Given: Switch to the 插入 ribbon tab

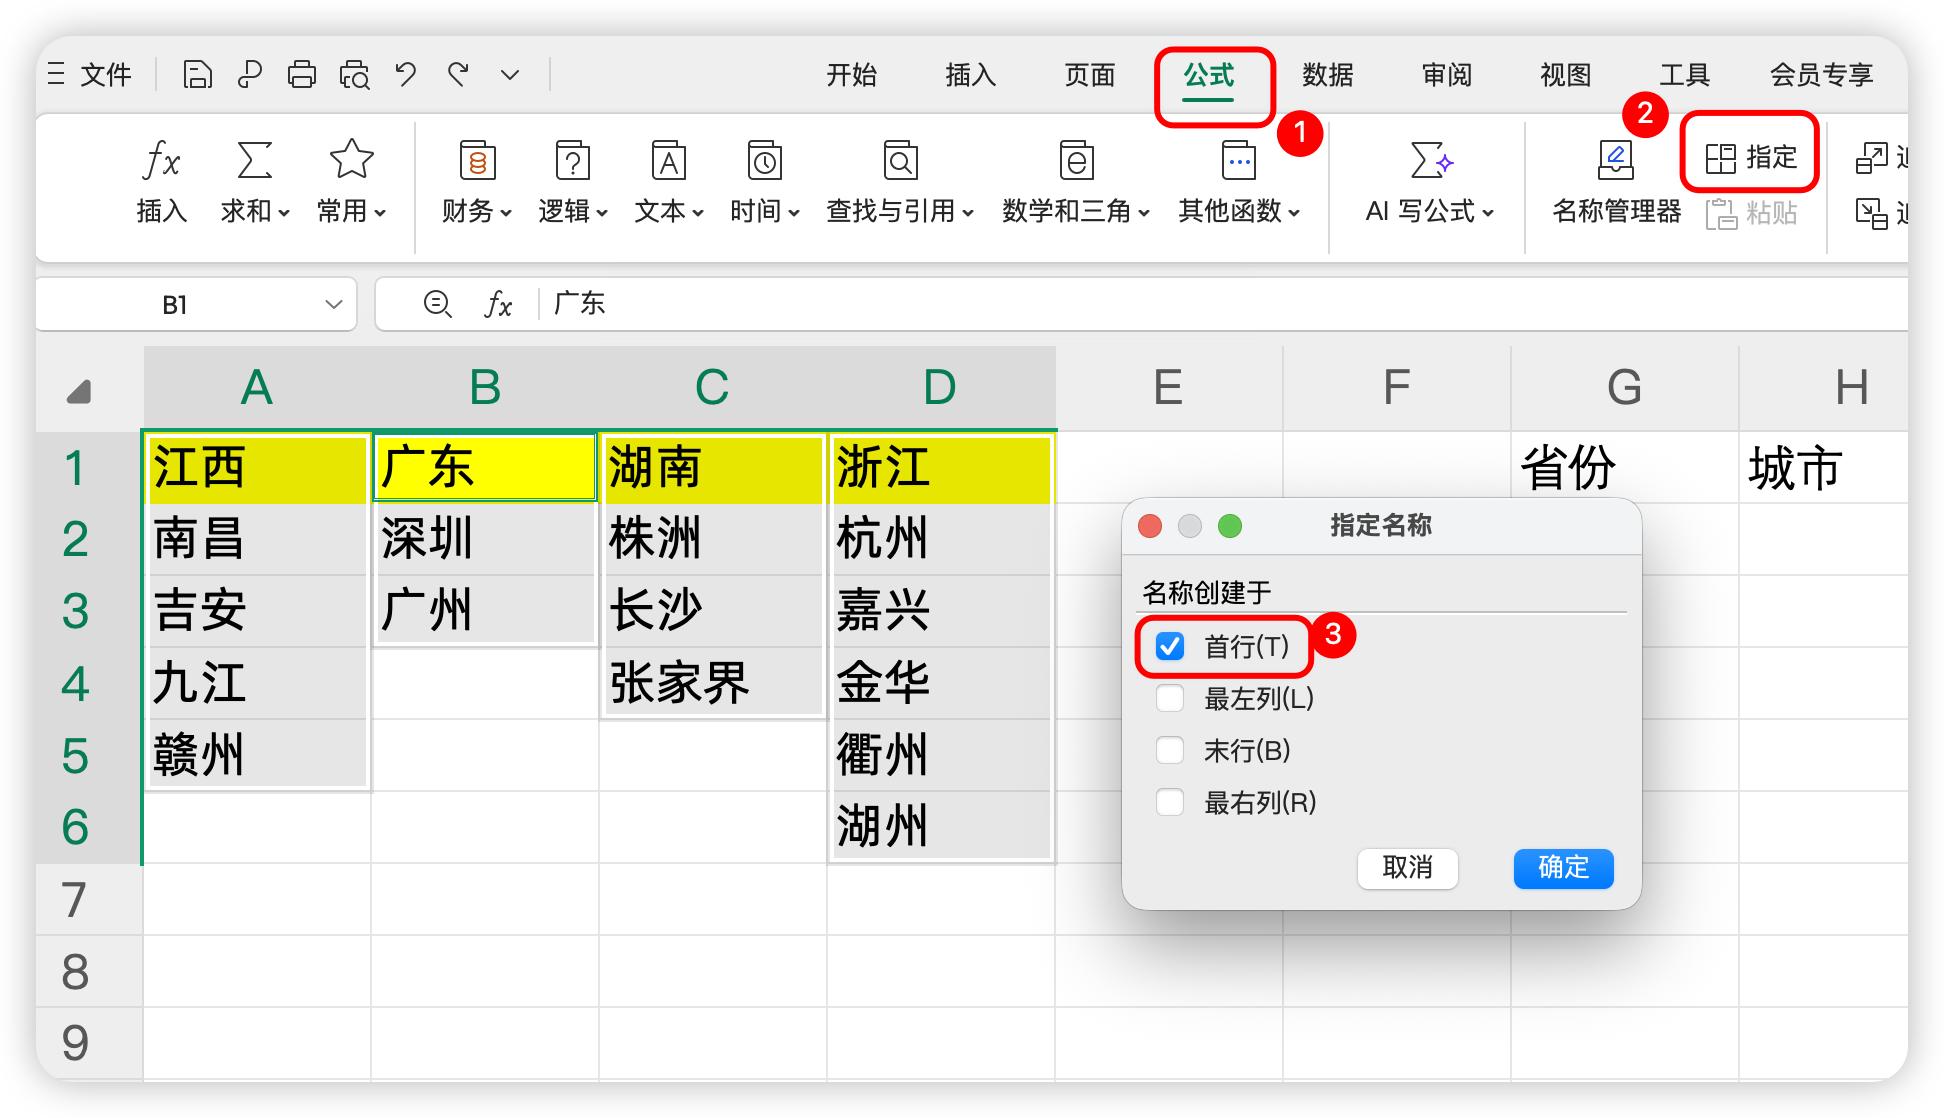Looking at the screenshot, I should [x=970, y=75].
